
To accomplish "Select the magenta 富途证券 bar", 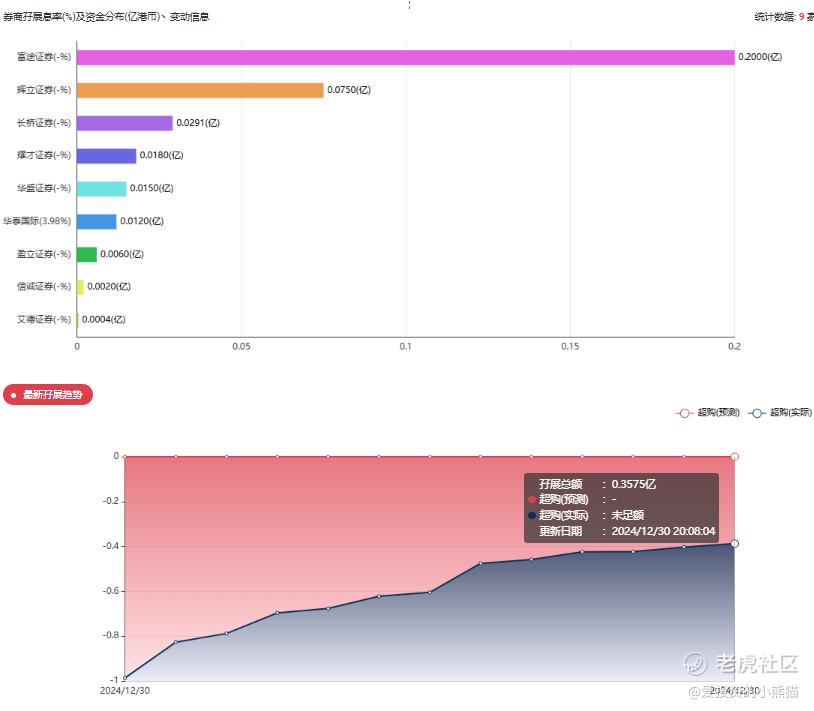I will 405,57.
